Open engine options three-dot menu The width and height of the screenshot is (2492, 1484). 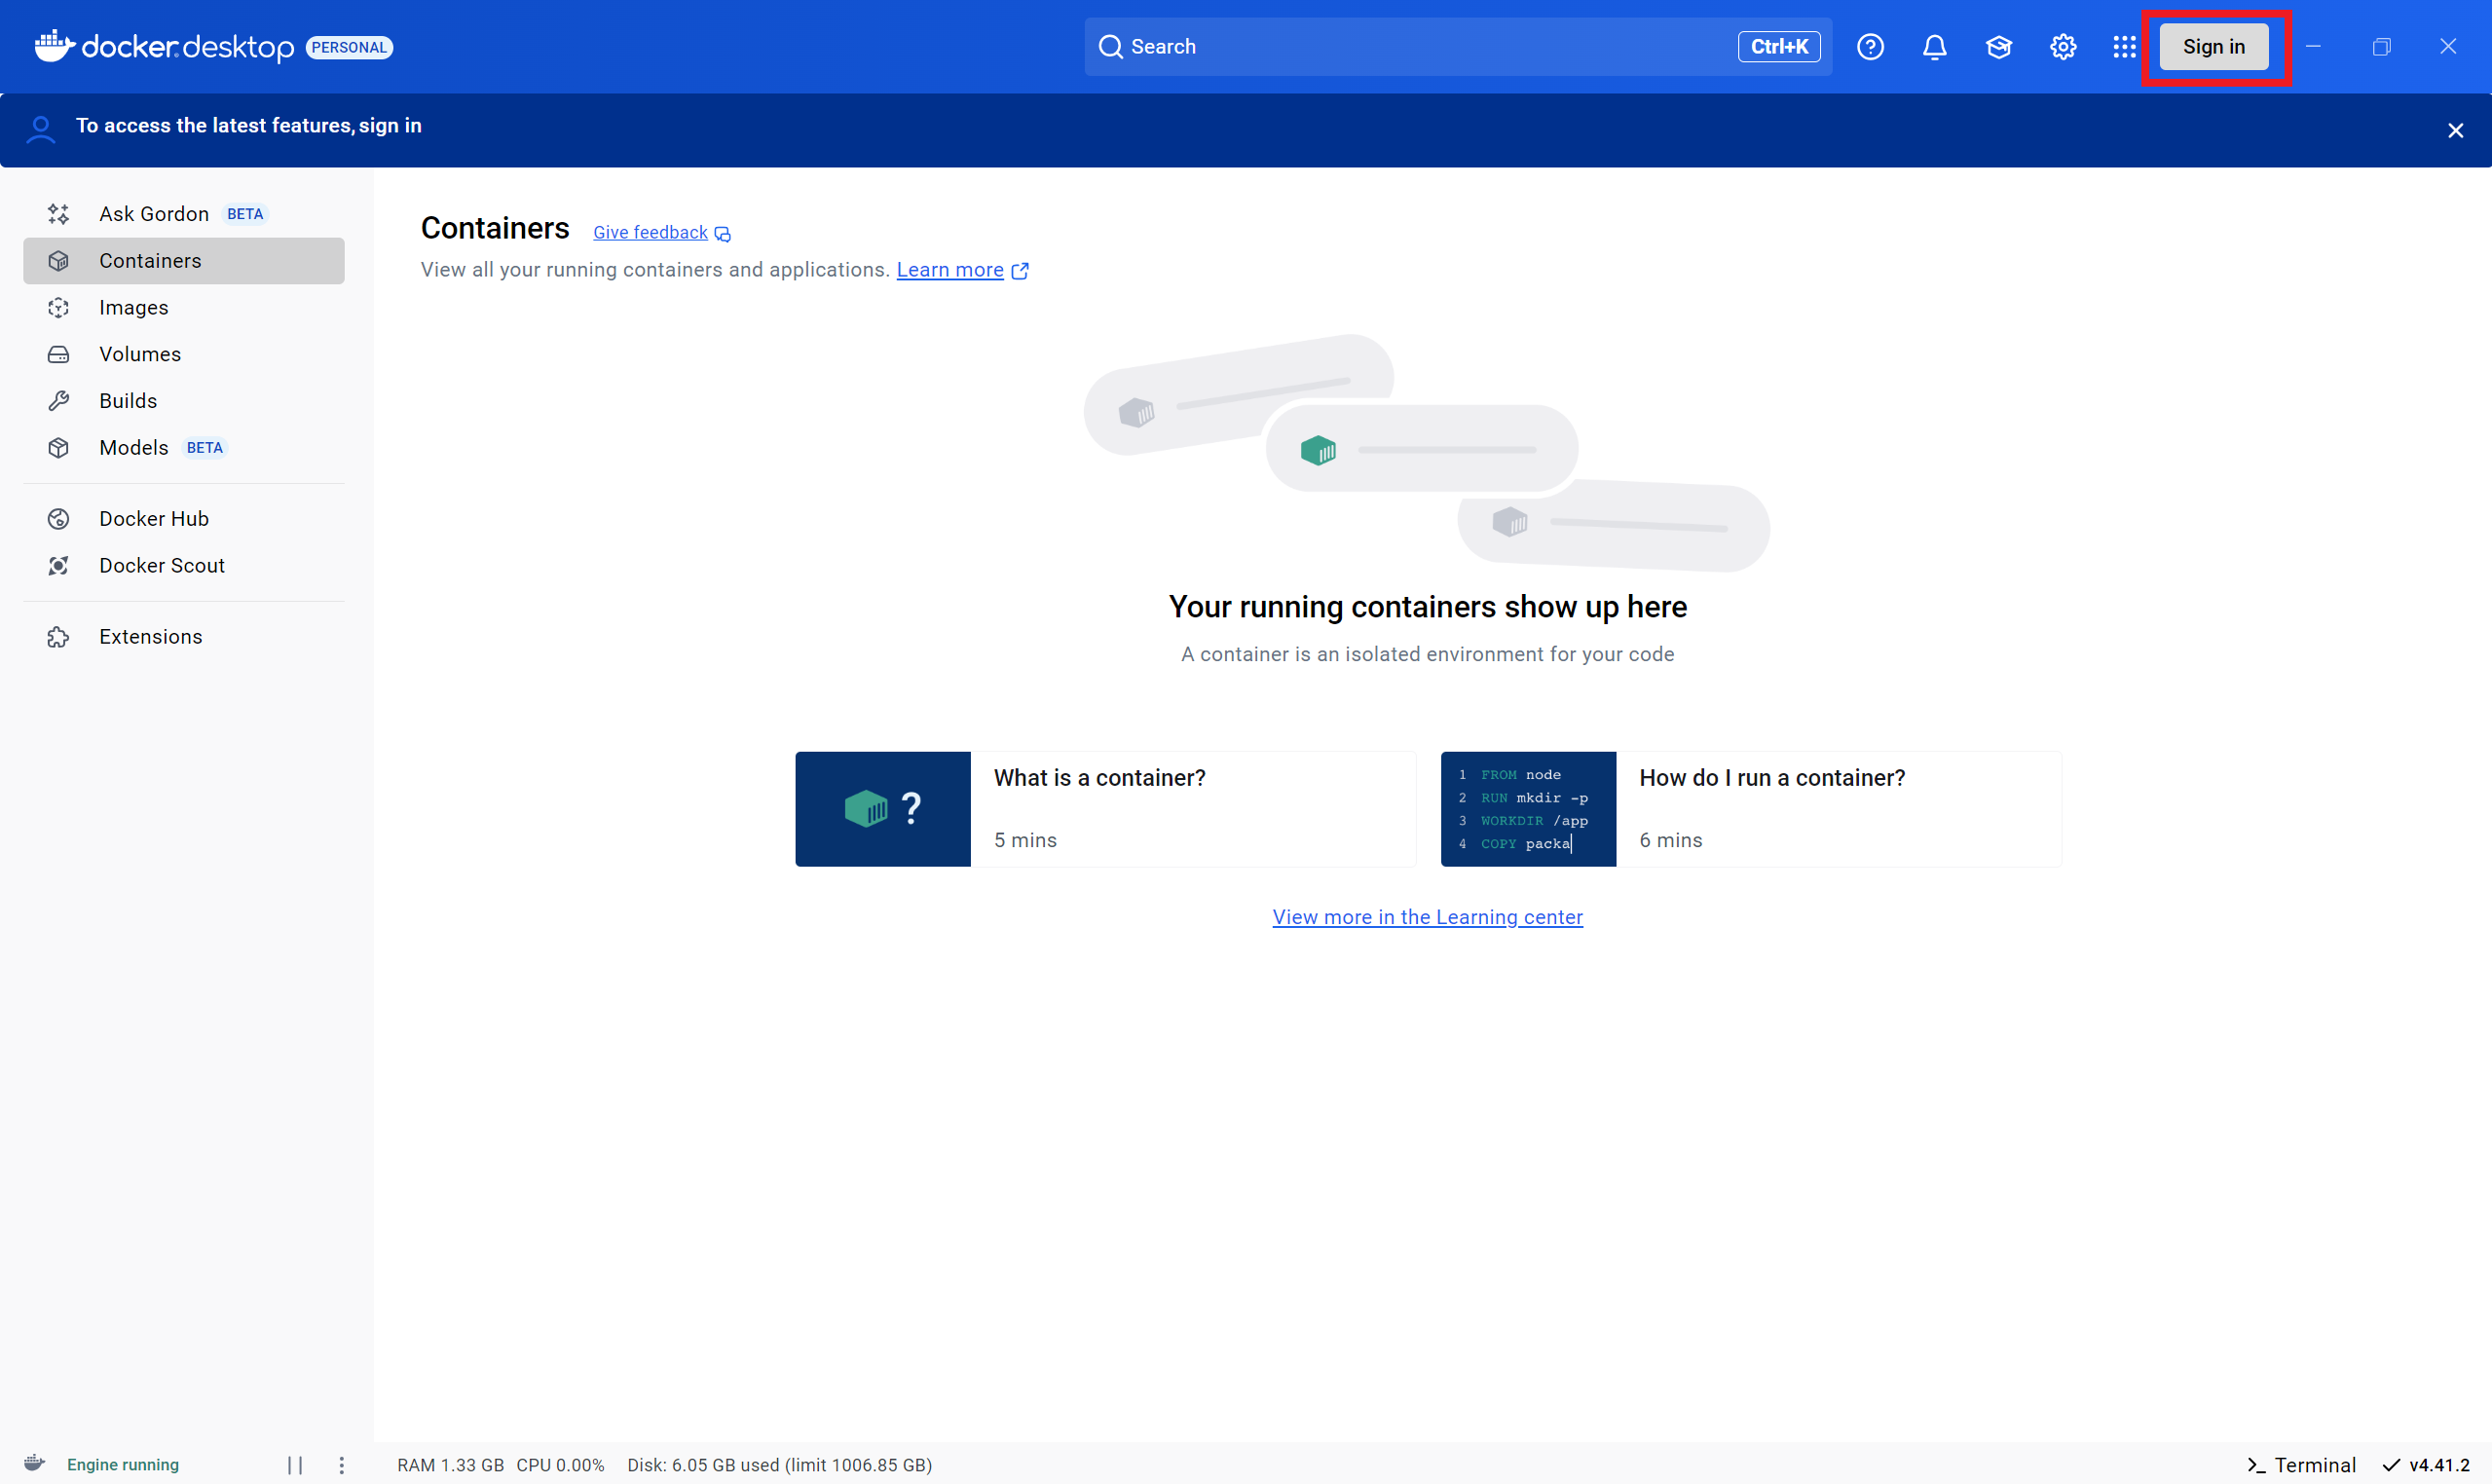pos(342,1464)
